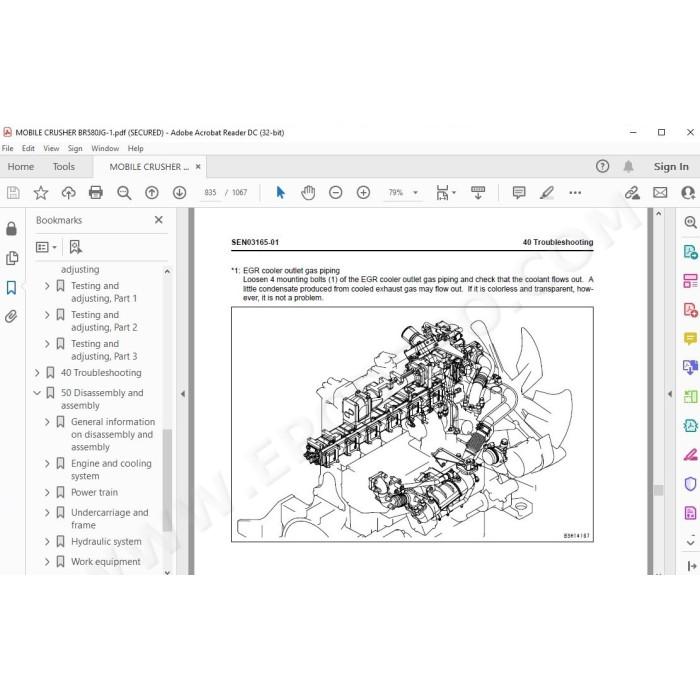Click the document vertical scrollbar thumb

coord(658,490)
